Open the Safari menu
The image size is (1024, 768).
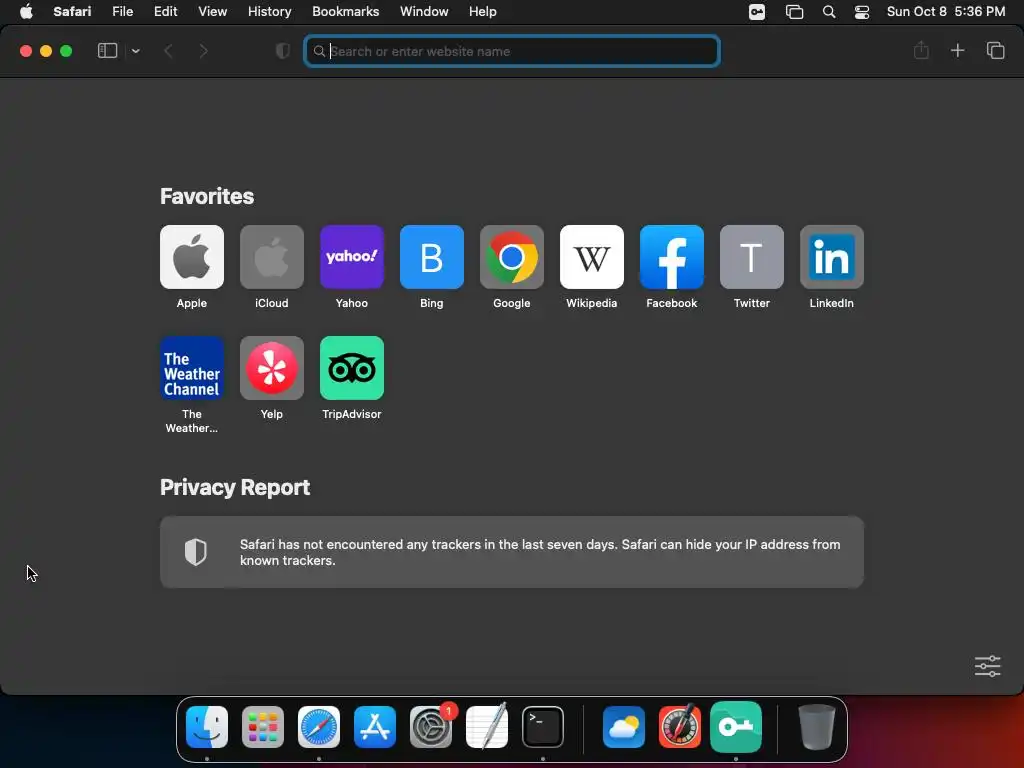[x=72, y=11]
